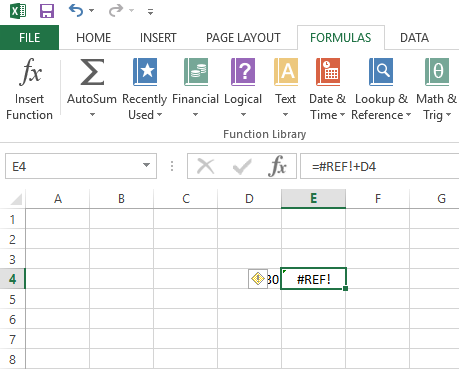Open Recently Used functions
The width and height of the screenshot is (459, 369).
pyautogui.click(x=145, y=88)
